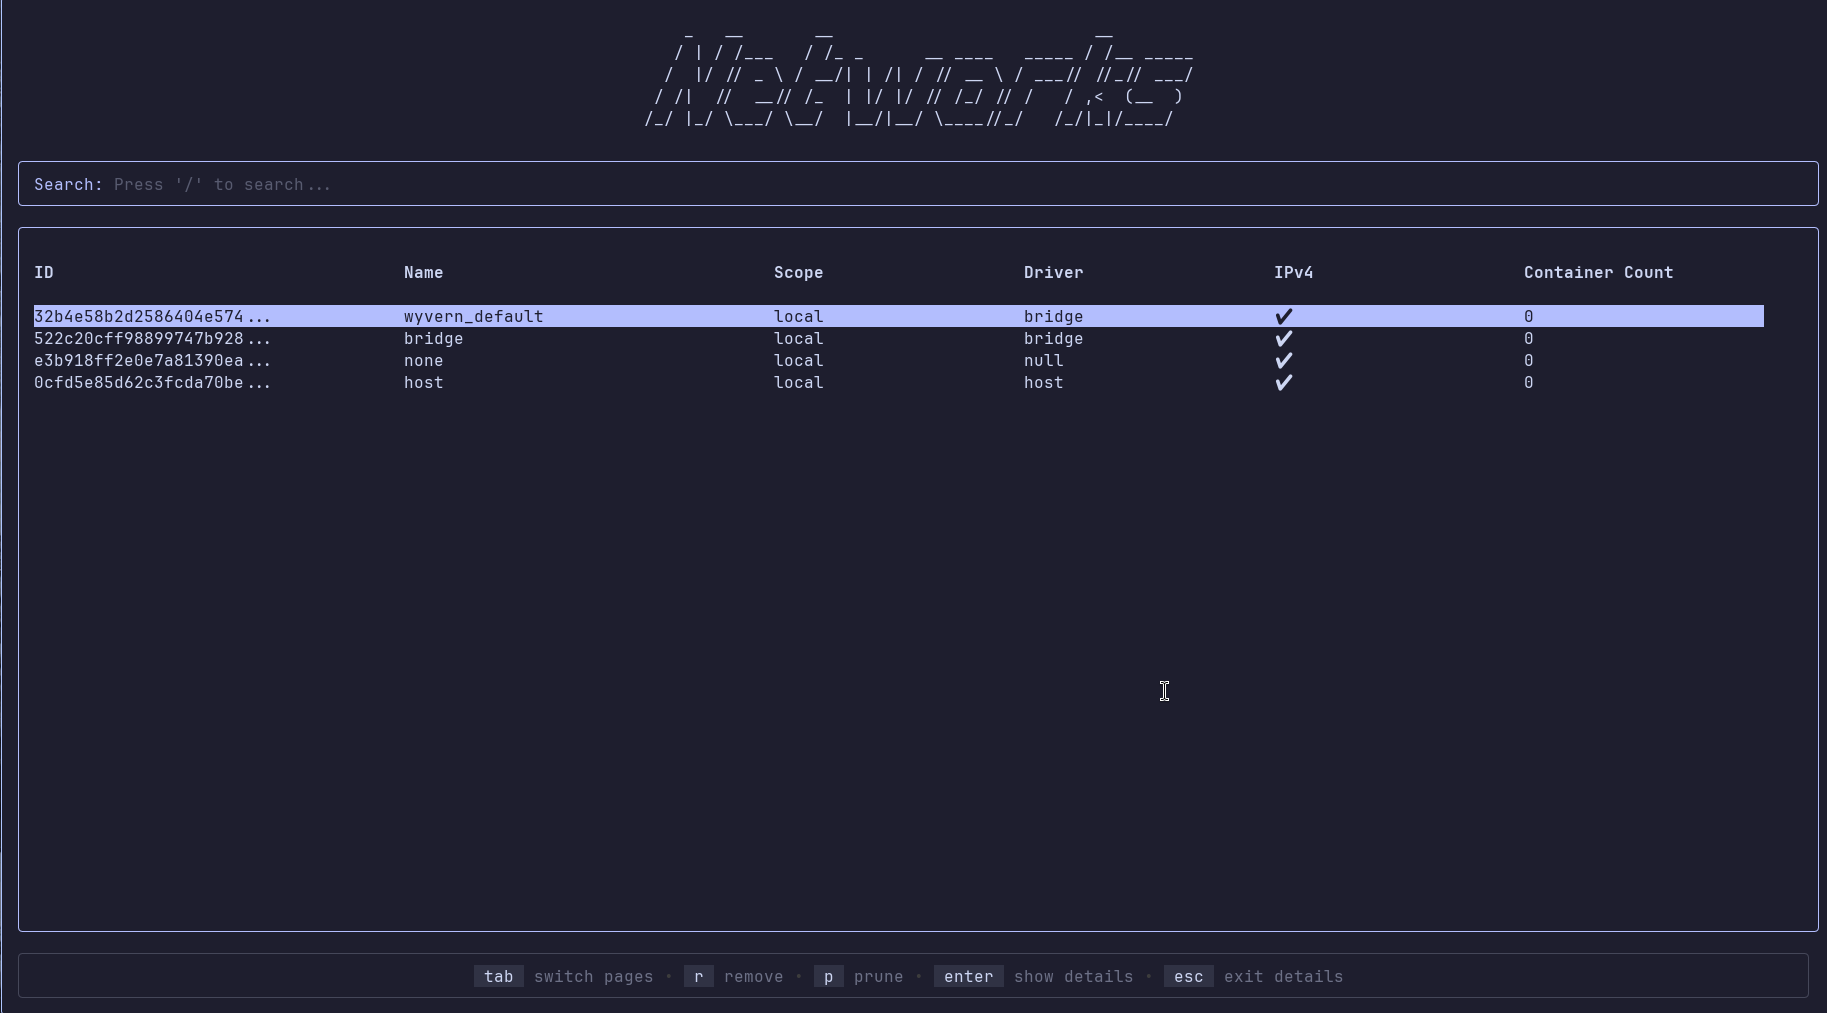Click the Scope column header
Screen dimensions: 1827x1013
798,272
